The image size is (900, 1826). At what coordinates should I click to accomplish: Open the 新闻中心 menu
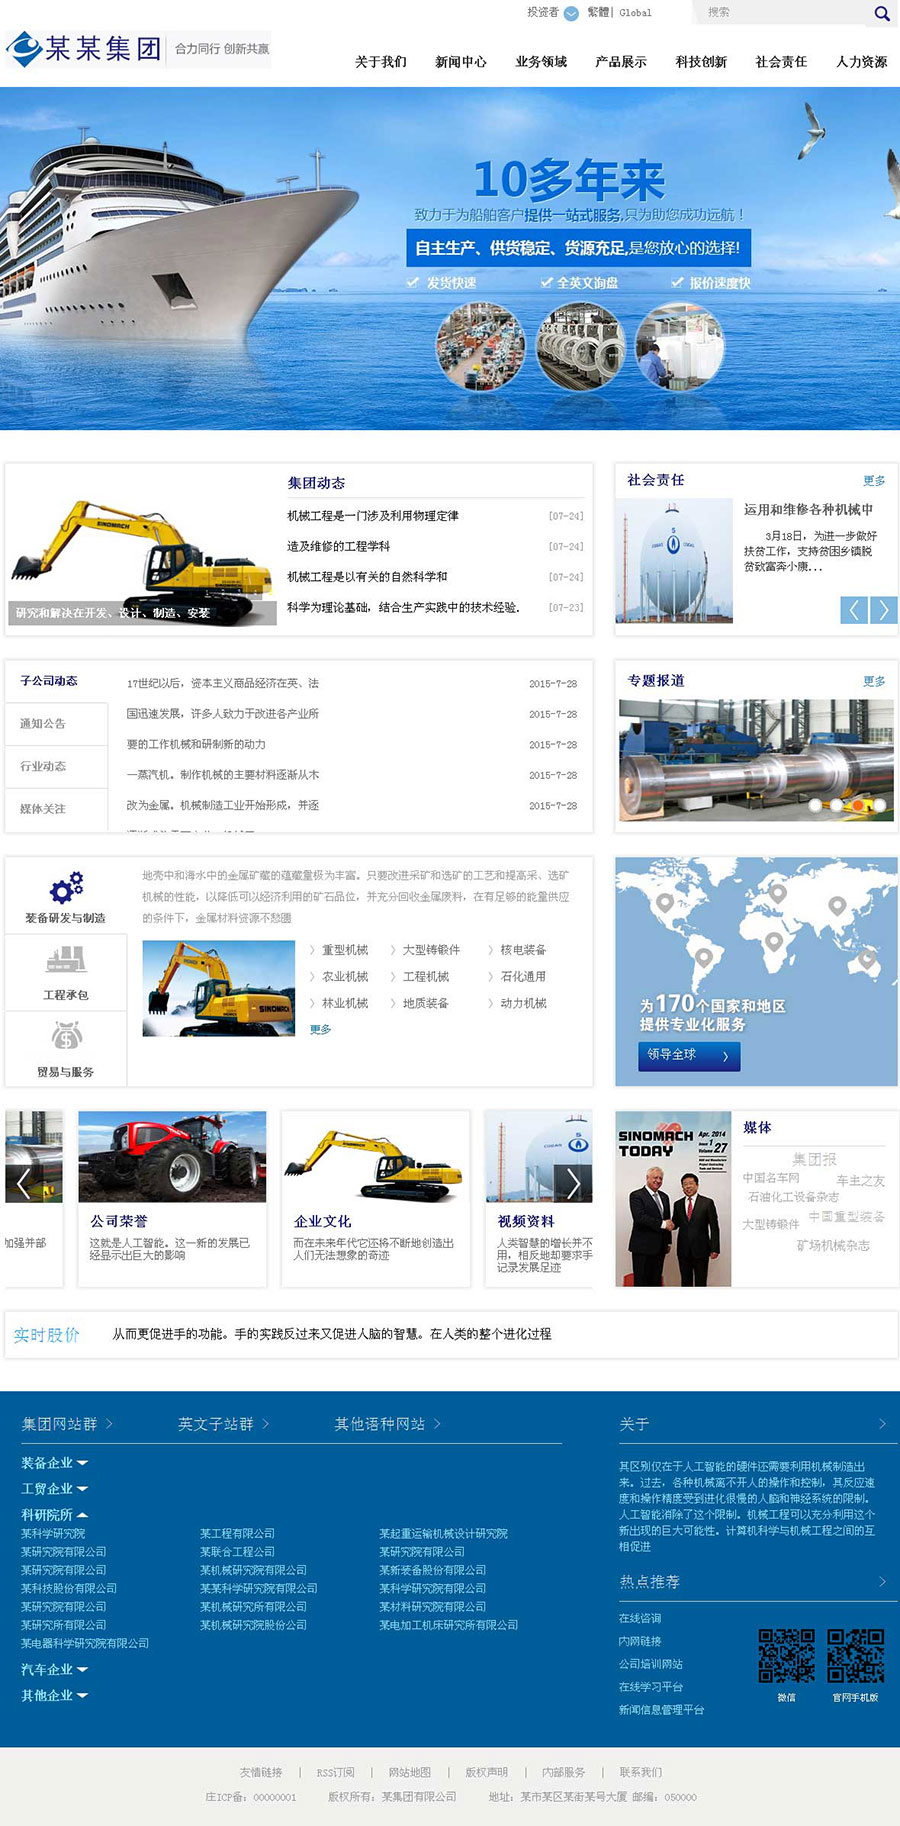click(x=461, y=62)
